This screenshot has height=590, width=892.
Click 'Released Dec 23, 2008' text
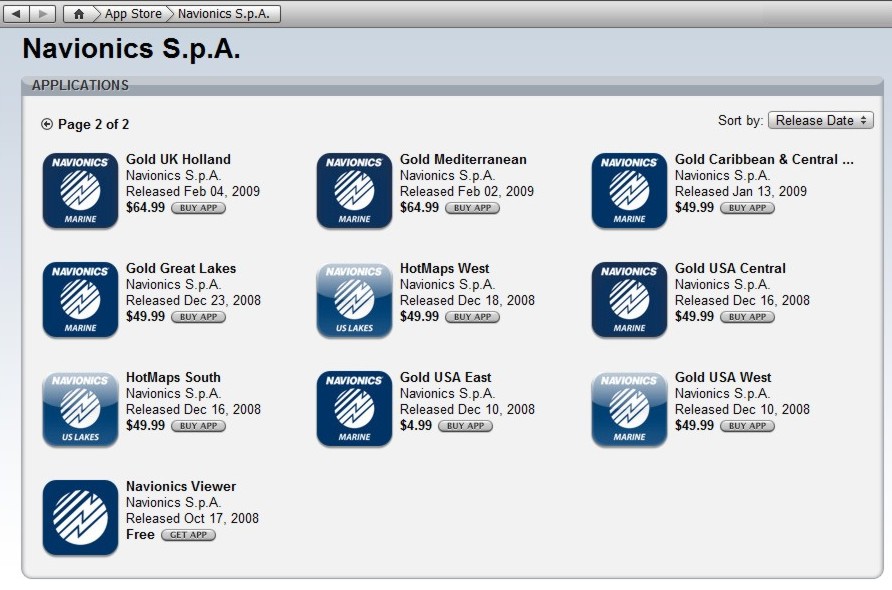[193, 300]
